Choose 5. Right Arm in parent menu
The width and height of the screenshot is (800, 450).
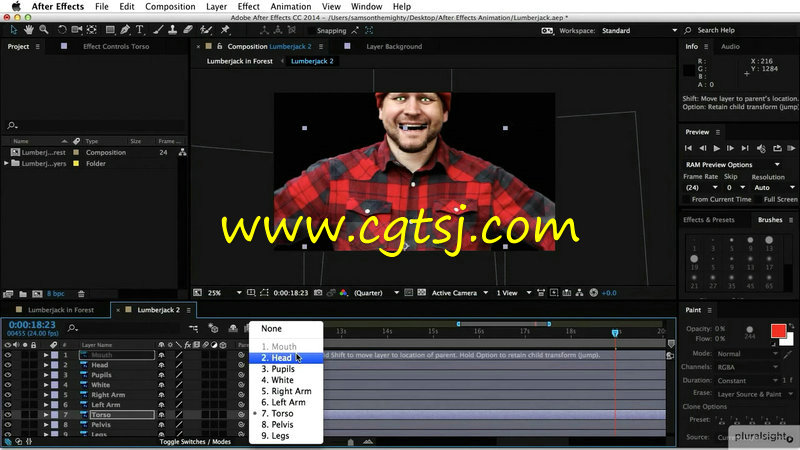pos(286,391)
